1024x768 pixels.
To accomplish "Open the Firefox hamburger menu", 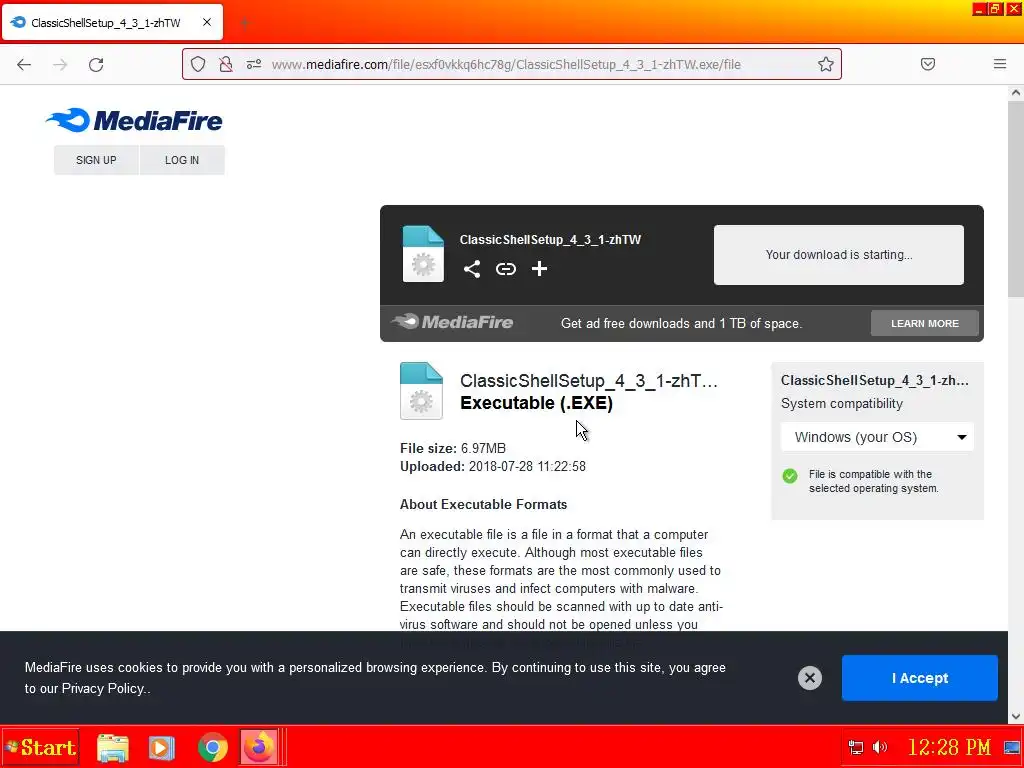I will click(x=999, y=64).
